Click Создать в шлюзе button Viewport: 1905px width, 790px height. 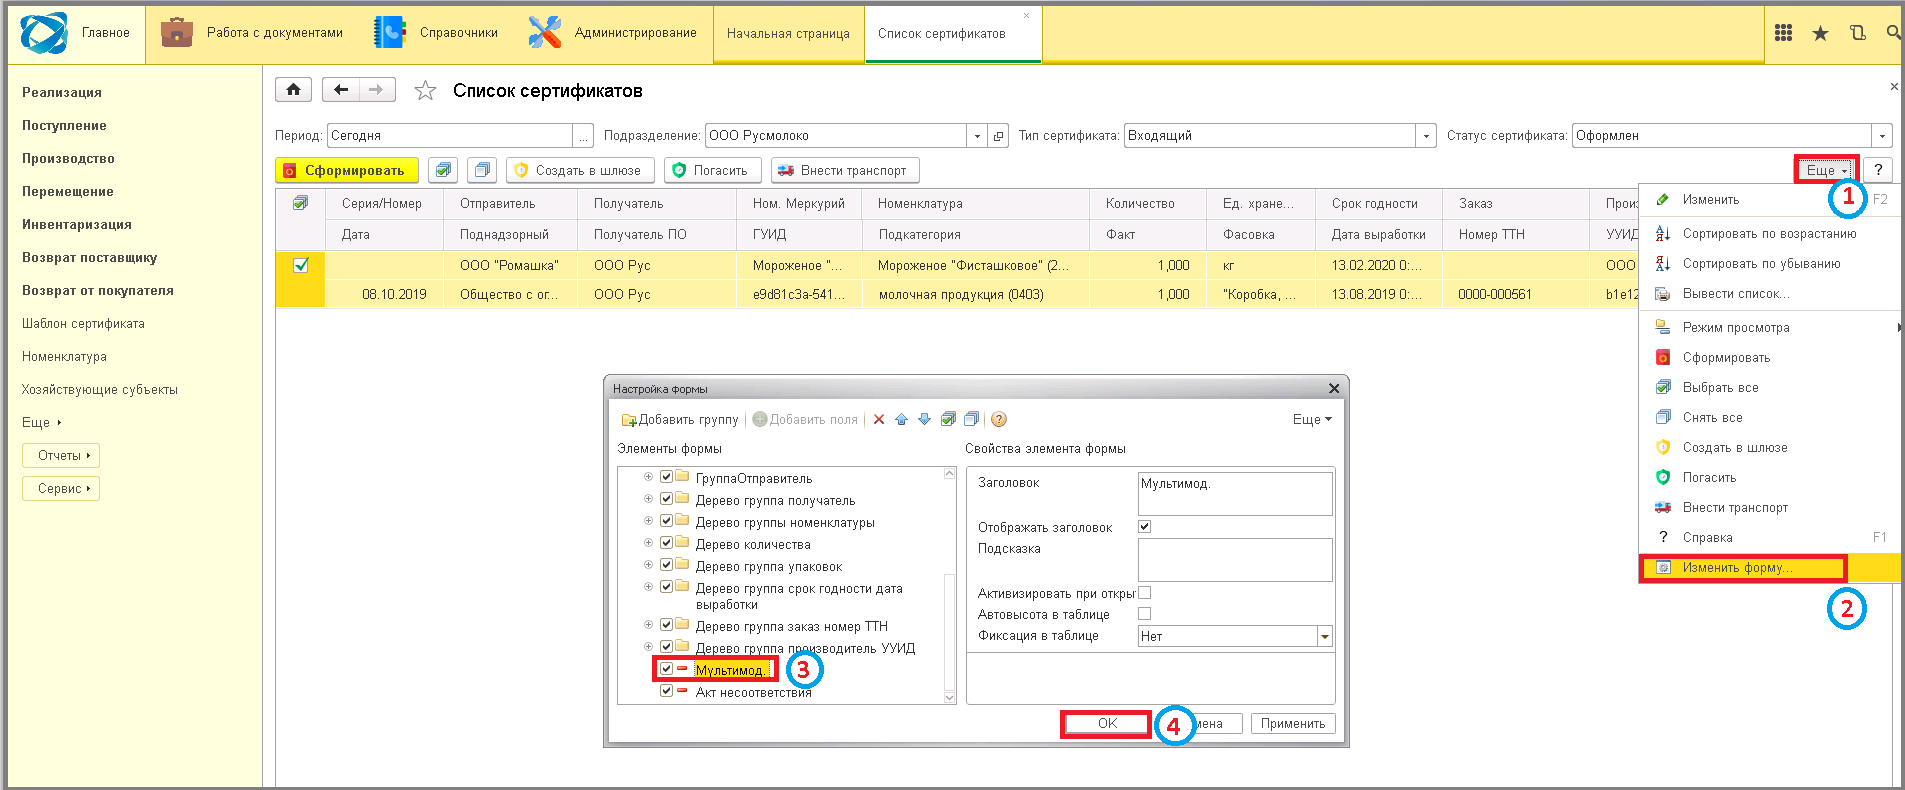pyautogui.click(x=580, y=170)
